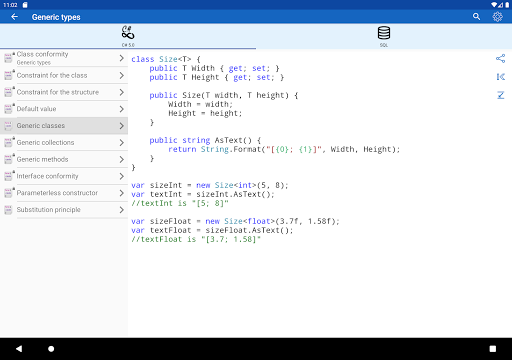Select Parameterless constructor topic
This screenshot has height=360, width=512.
[64, 193]
